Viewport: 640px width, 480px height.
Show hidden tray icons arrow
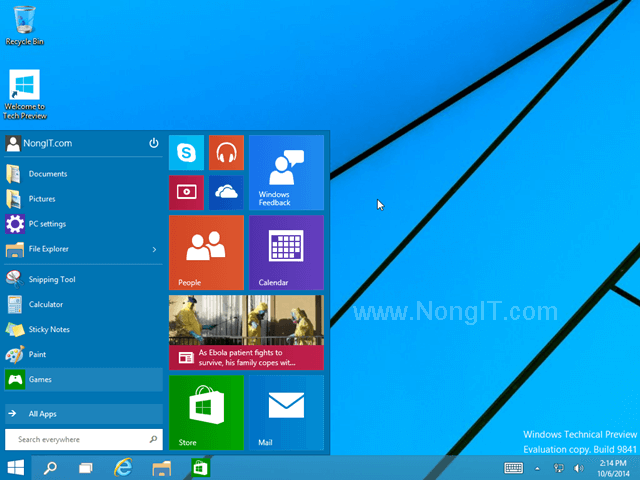tap(537, 469)
